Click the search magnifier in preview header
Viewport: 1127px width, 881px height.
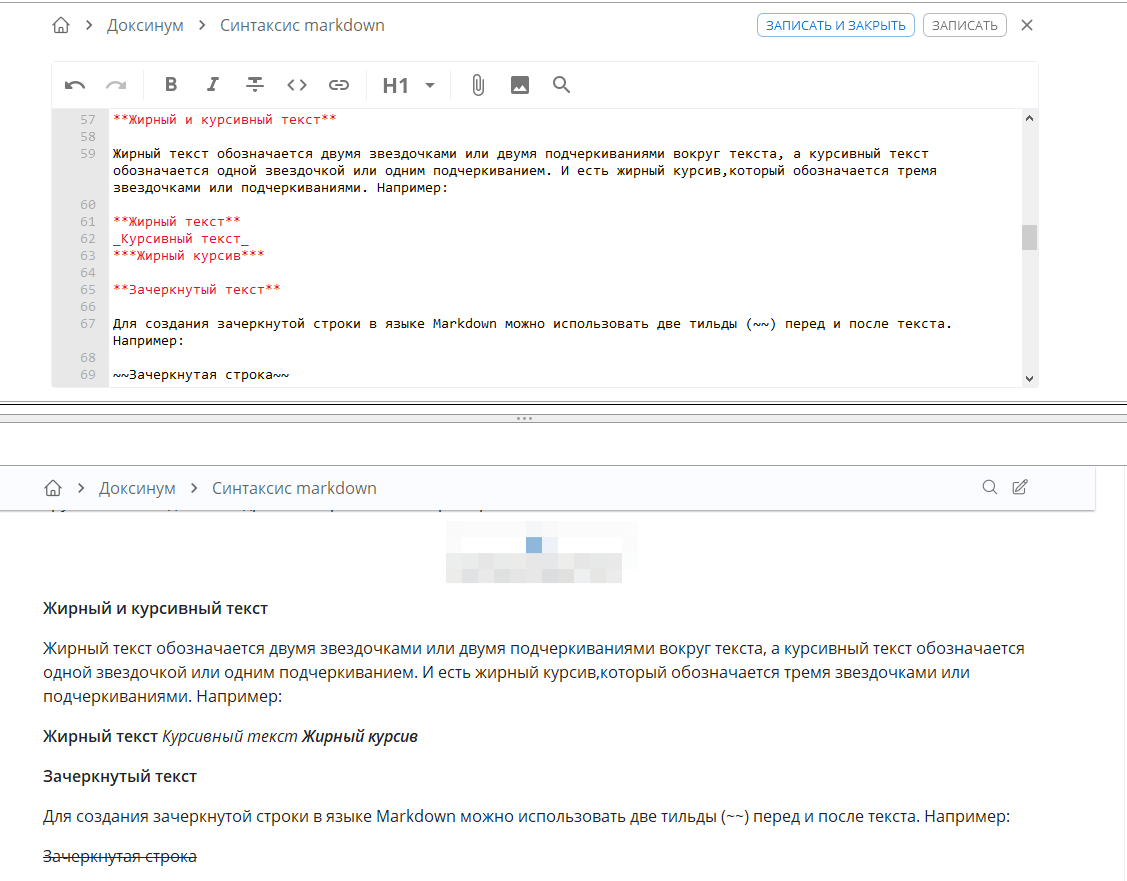[x=990, y=488]
